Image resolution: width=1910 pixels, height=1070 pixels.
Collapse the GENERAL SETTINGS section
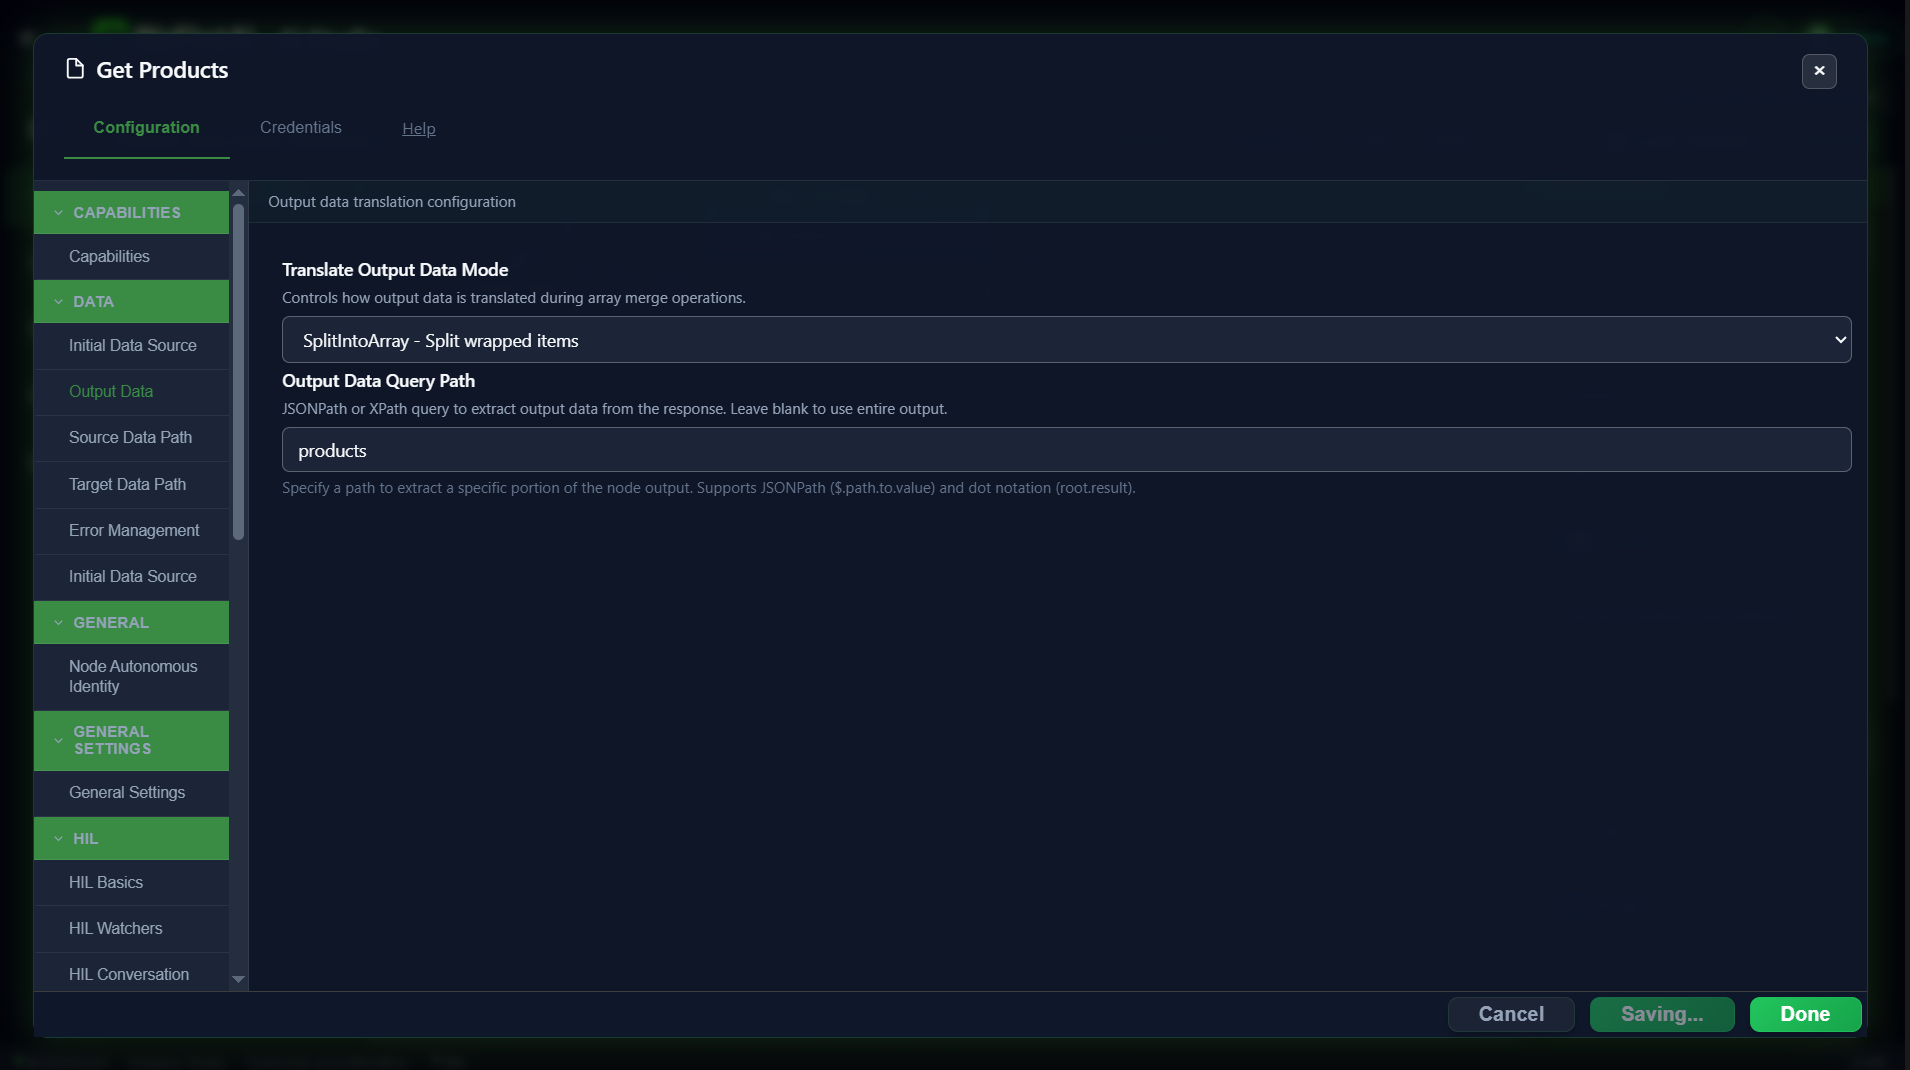pyautogui.click(x=131, y=741)
